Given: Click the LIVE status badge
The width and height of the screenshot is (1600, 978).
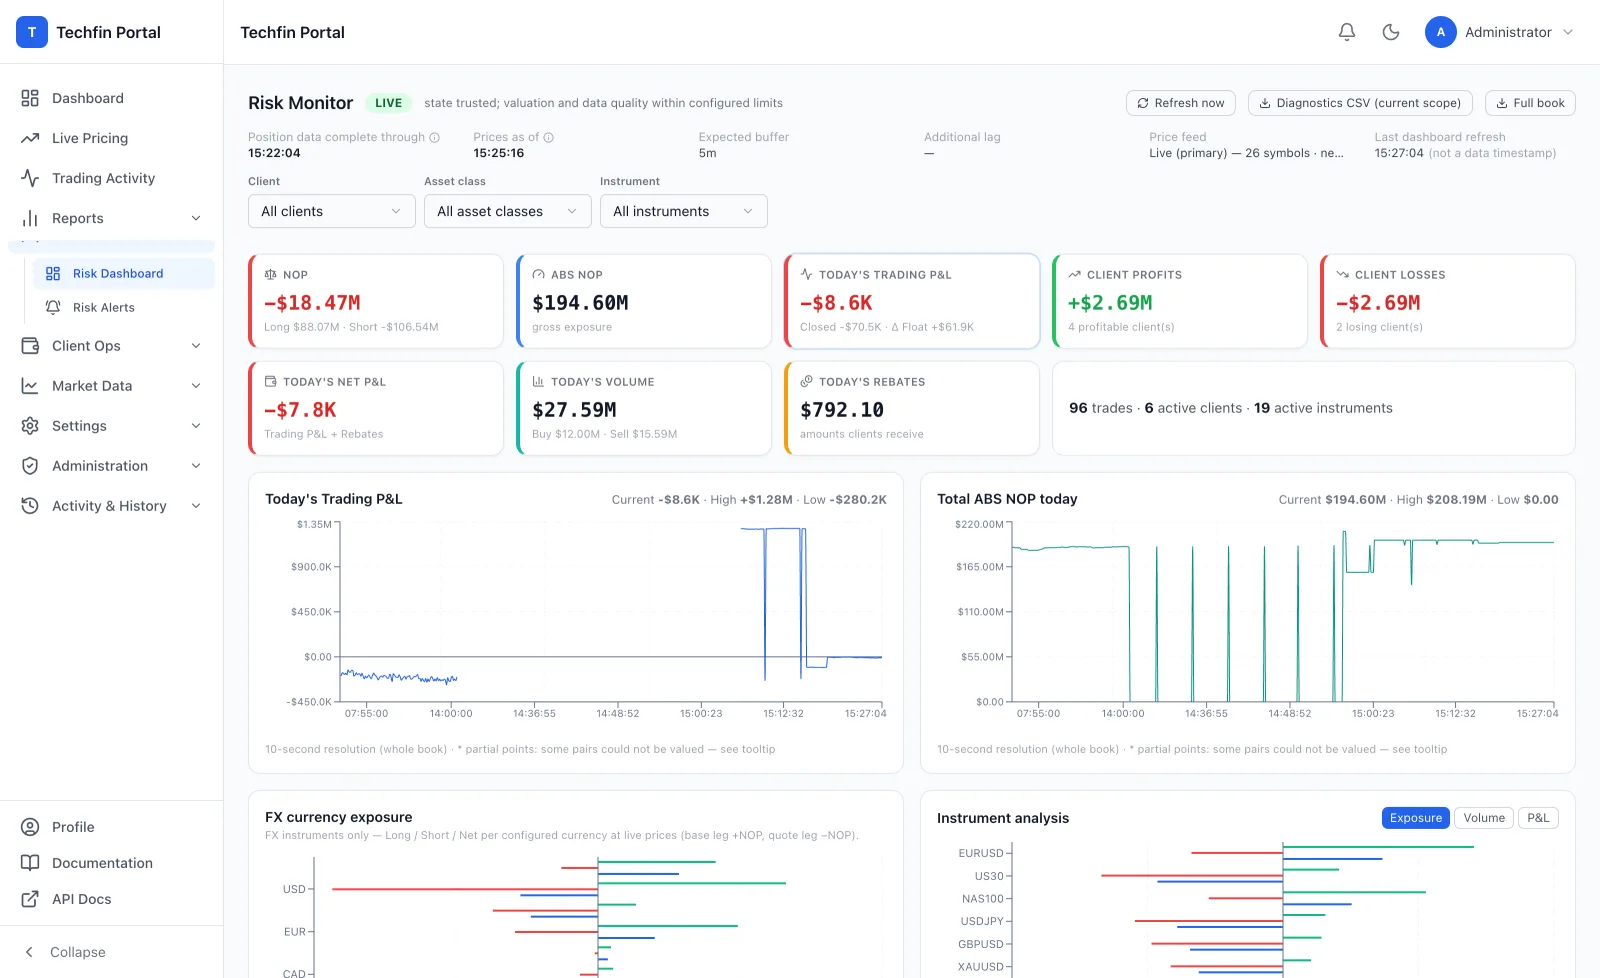Looking at the screenshot, I should pos(389,103).
